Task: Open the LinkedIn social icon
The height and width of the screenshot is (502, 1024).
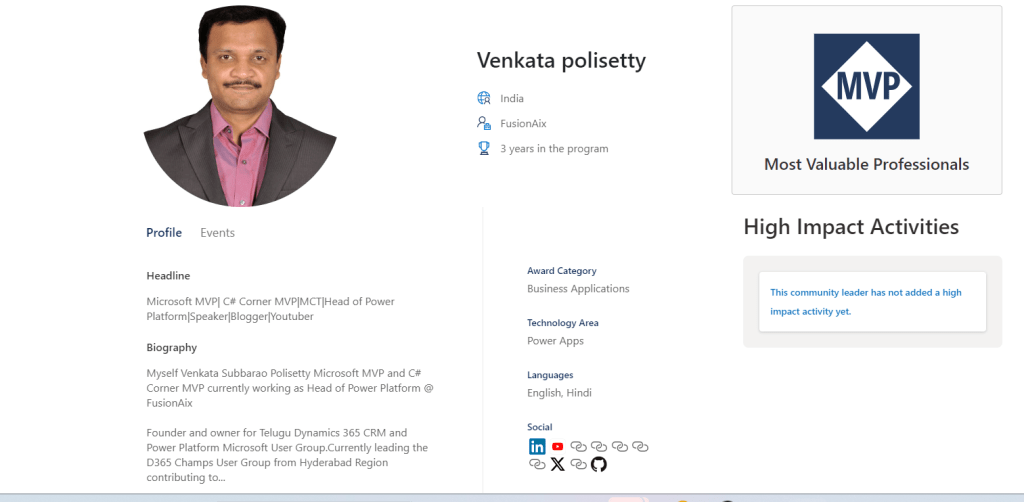Action: pyautogui.click(x=537, y=447)
